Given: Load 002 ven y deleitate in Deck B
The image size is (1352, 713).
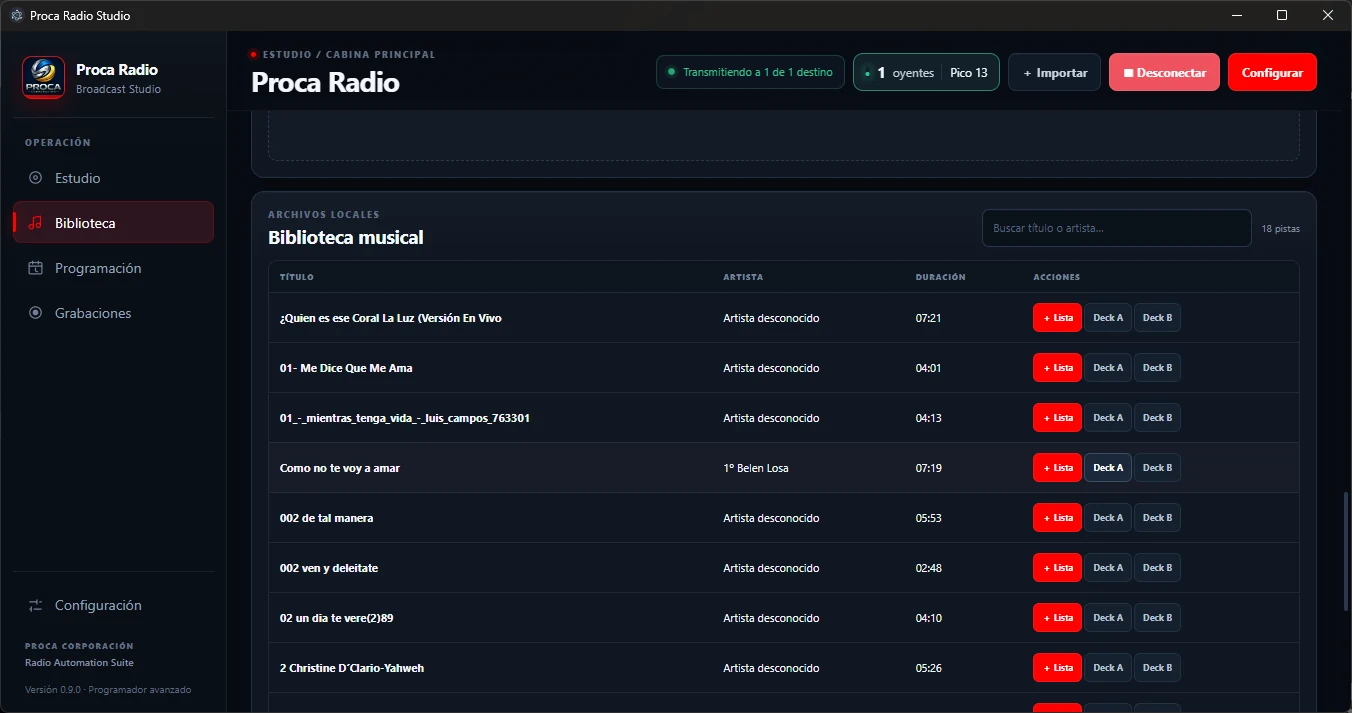Looking at the screenshot, I should 1157,568.
